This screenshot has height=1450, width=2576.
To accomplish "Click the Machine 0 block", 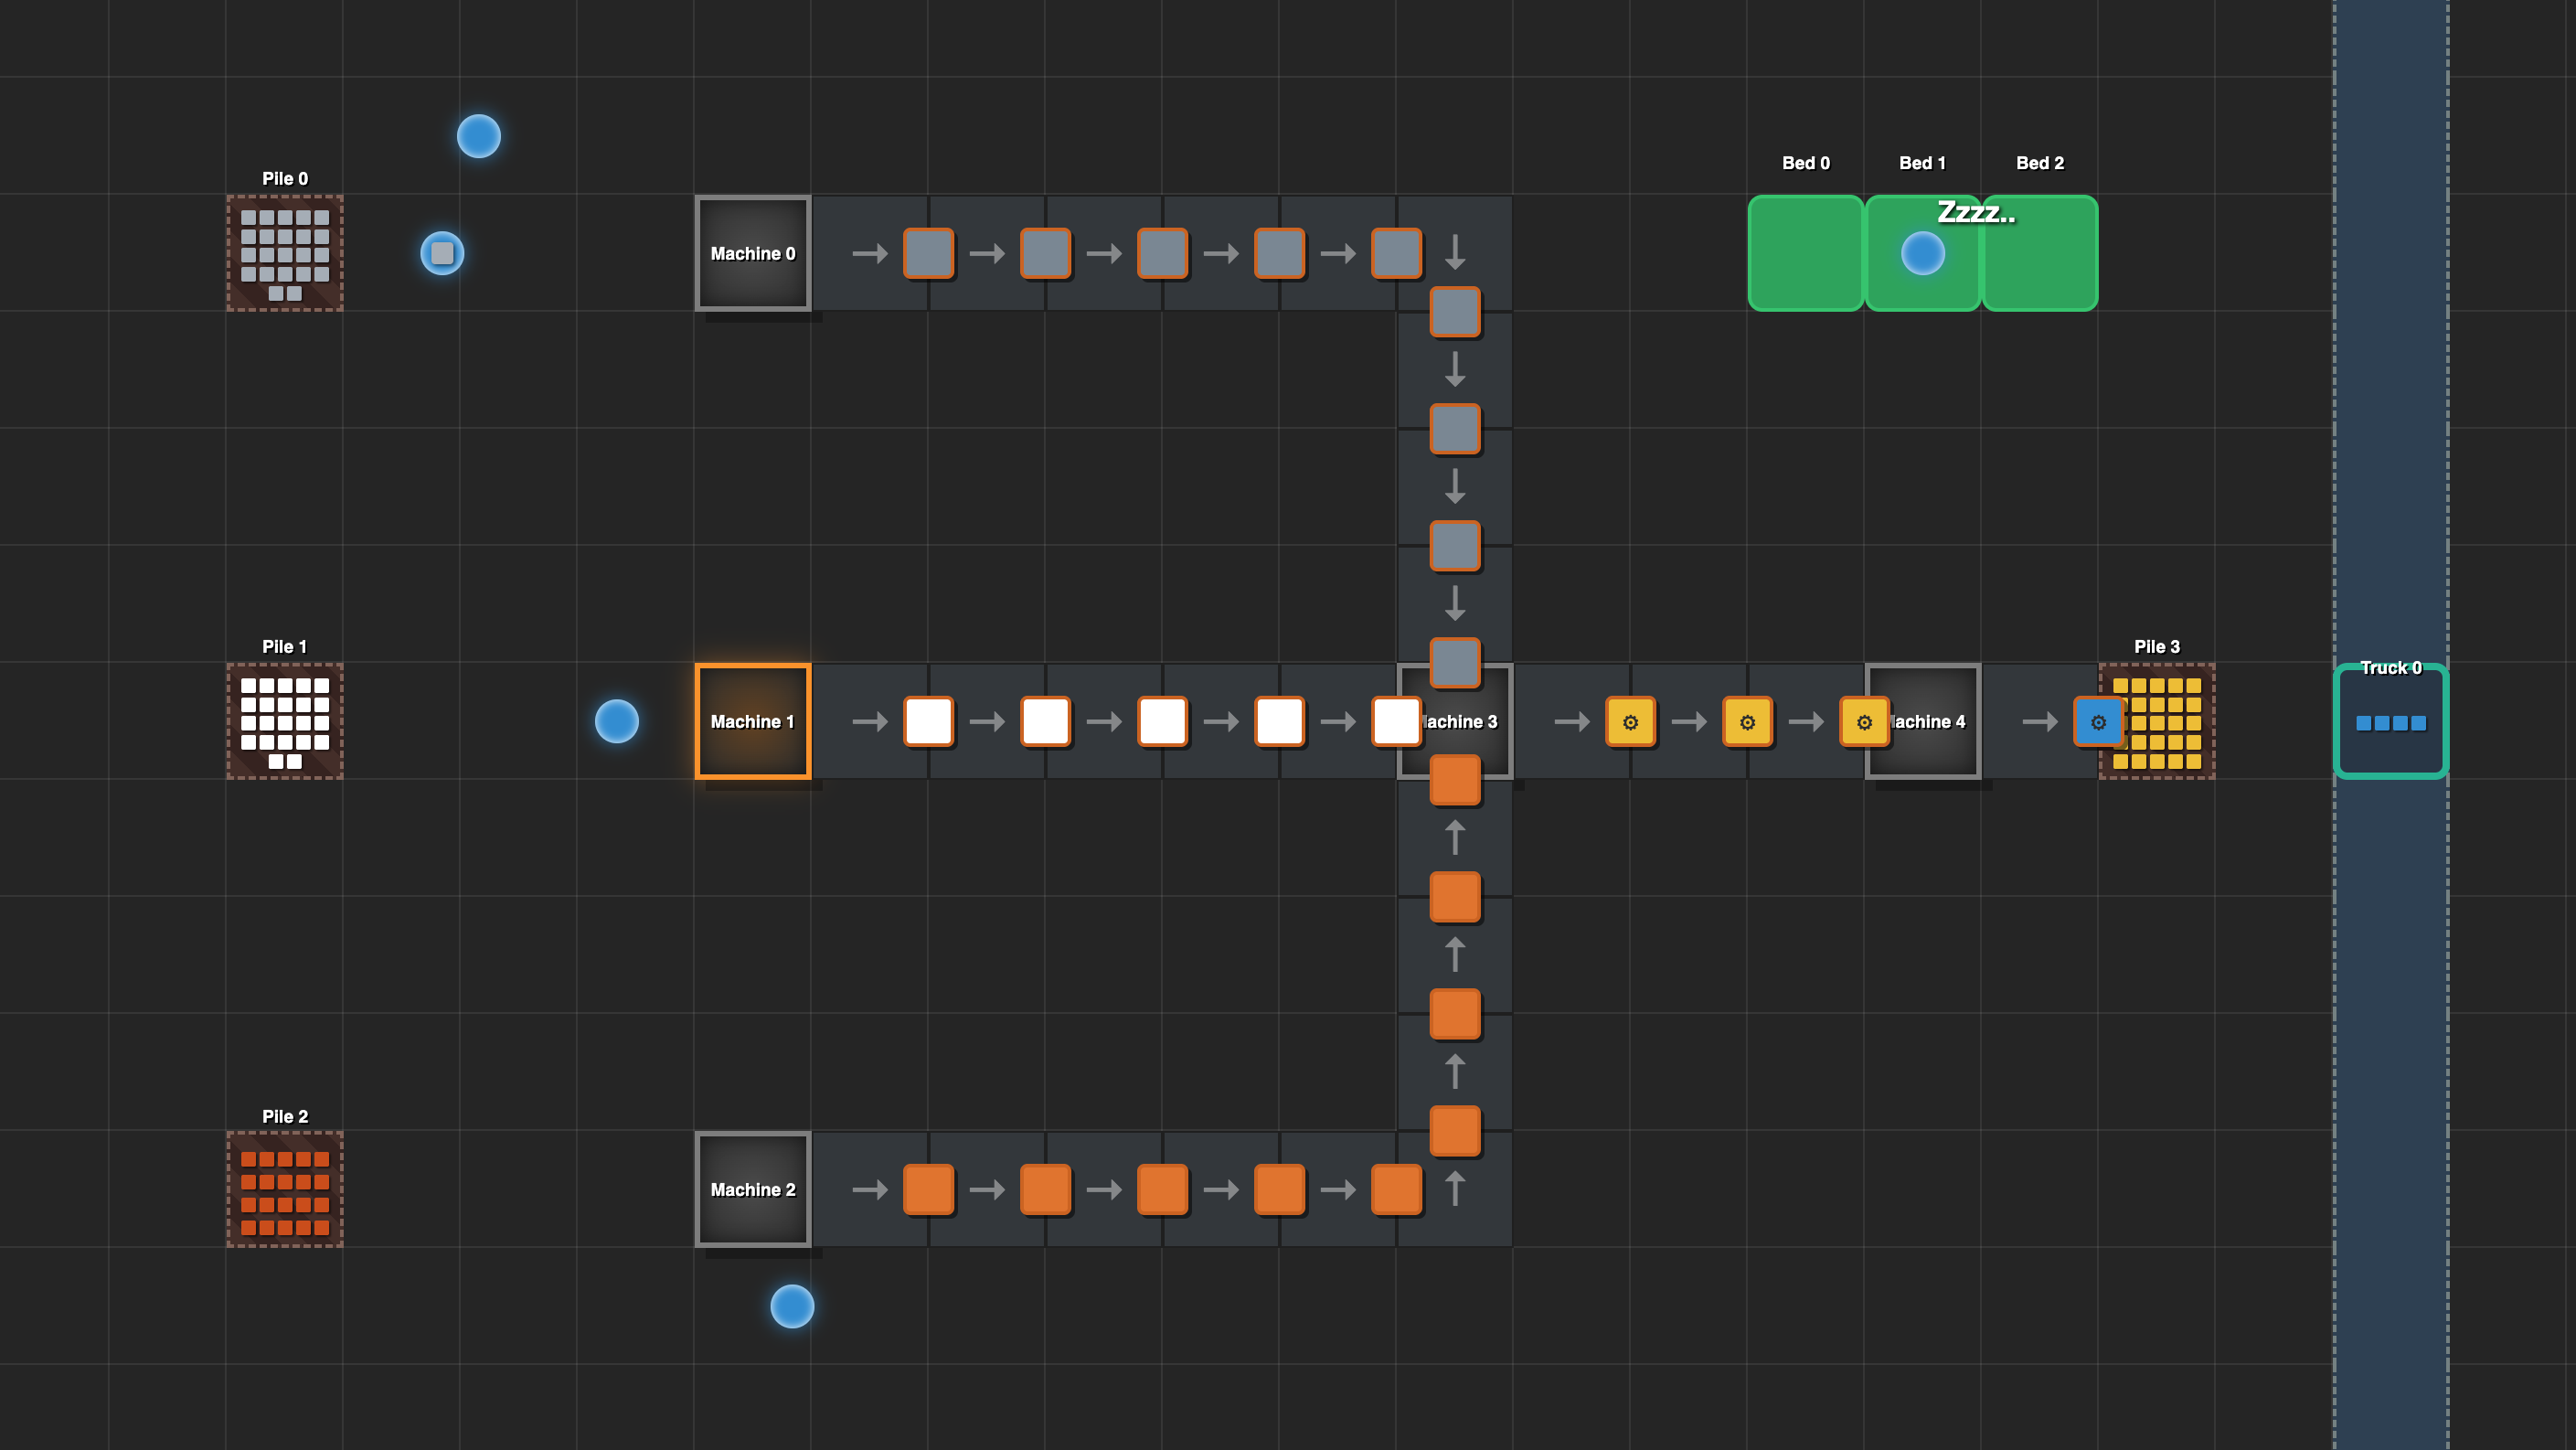I will (752, 253).
